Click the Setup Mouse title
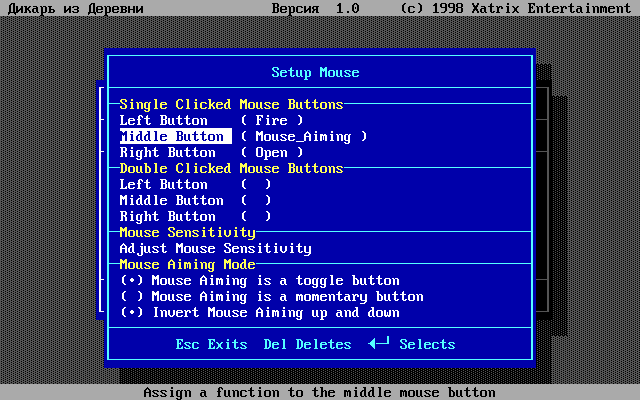Screen dimensions: 640x400 pos(316,73)
